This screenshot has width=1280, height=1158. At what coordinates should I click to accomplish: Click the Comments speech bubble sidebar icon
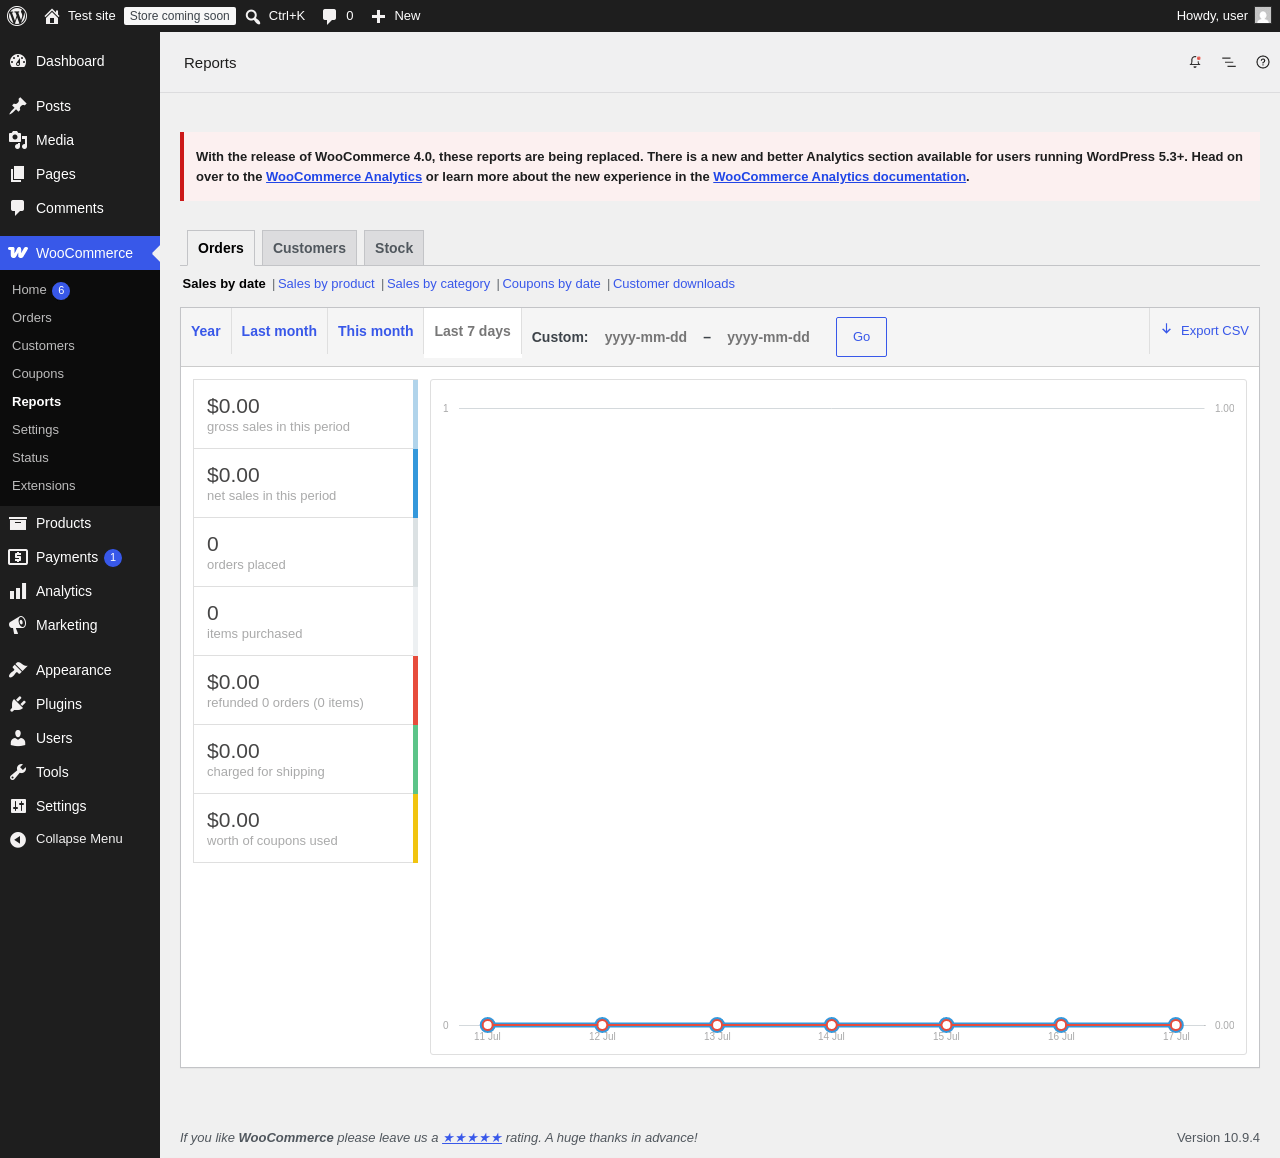click(x=18, y=208)
